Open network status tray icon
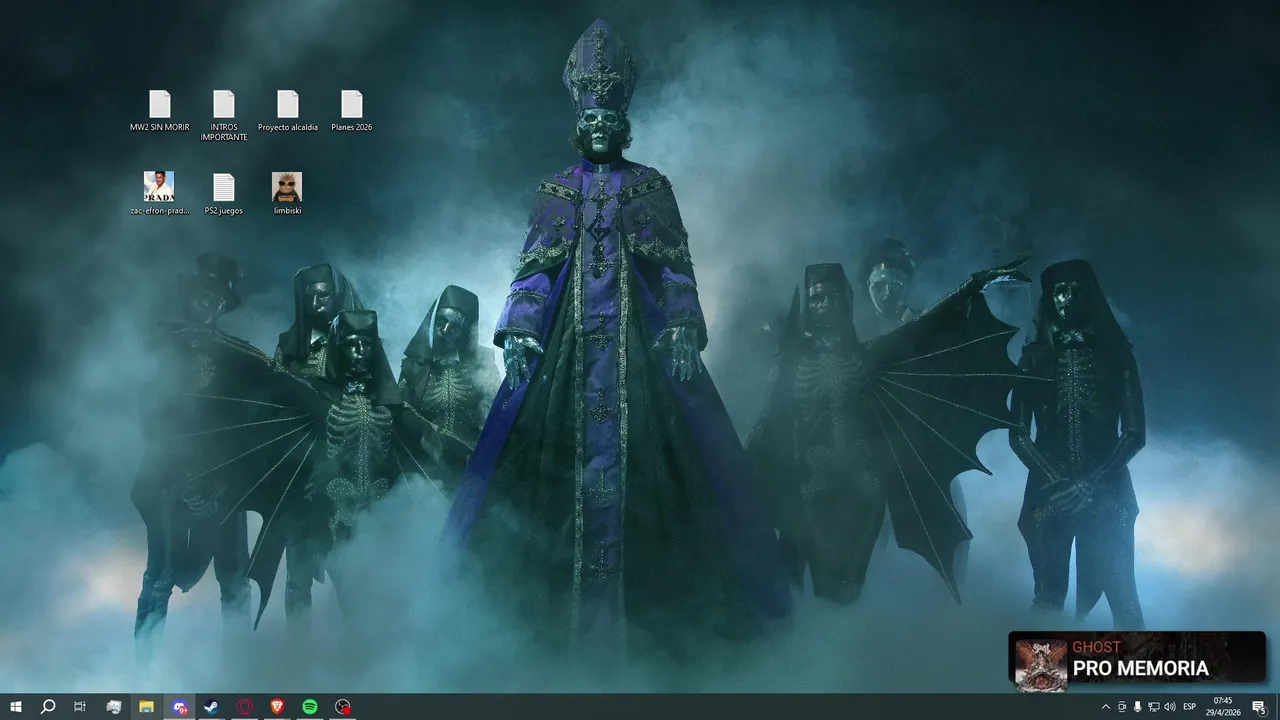This screenshot has height=720, width=1280. 1153,707
